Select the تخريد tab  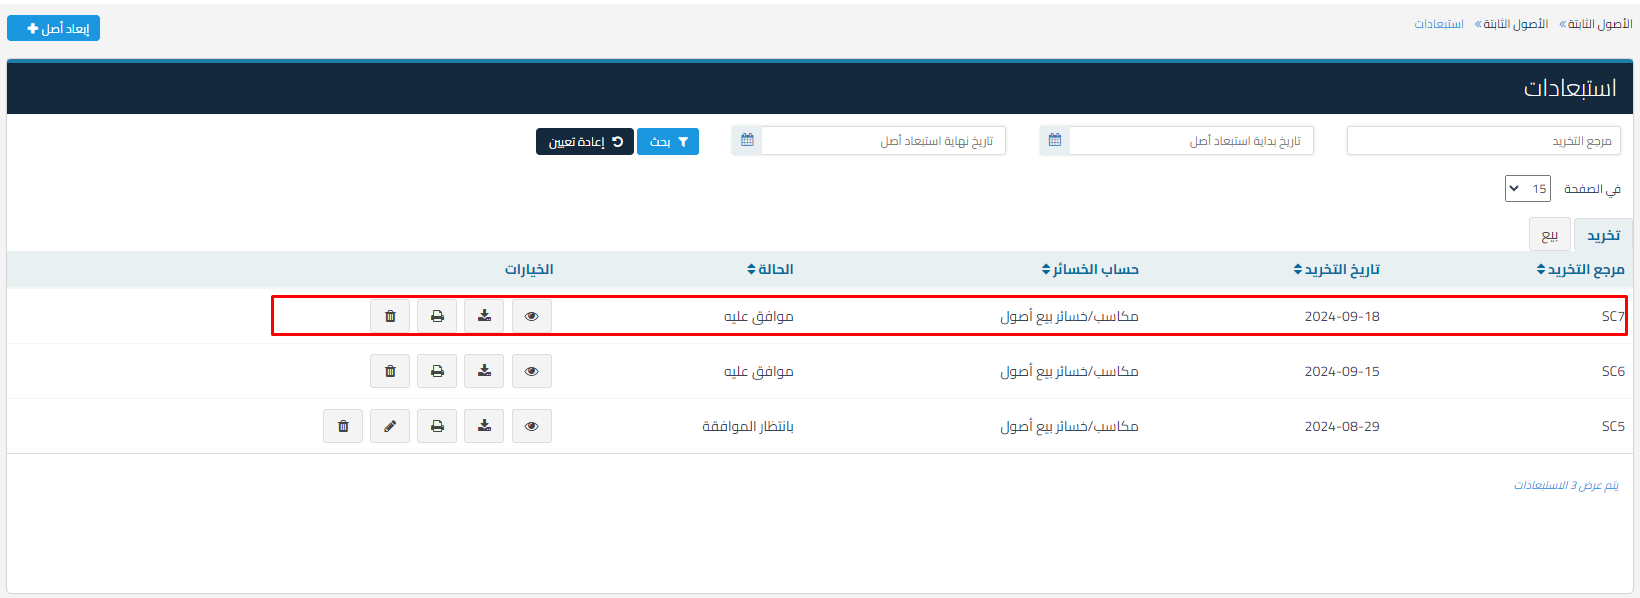point(1603,235)
